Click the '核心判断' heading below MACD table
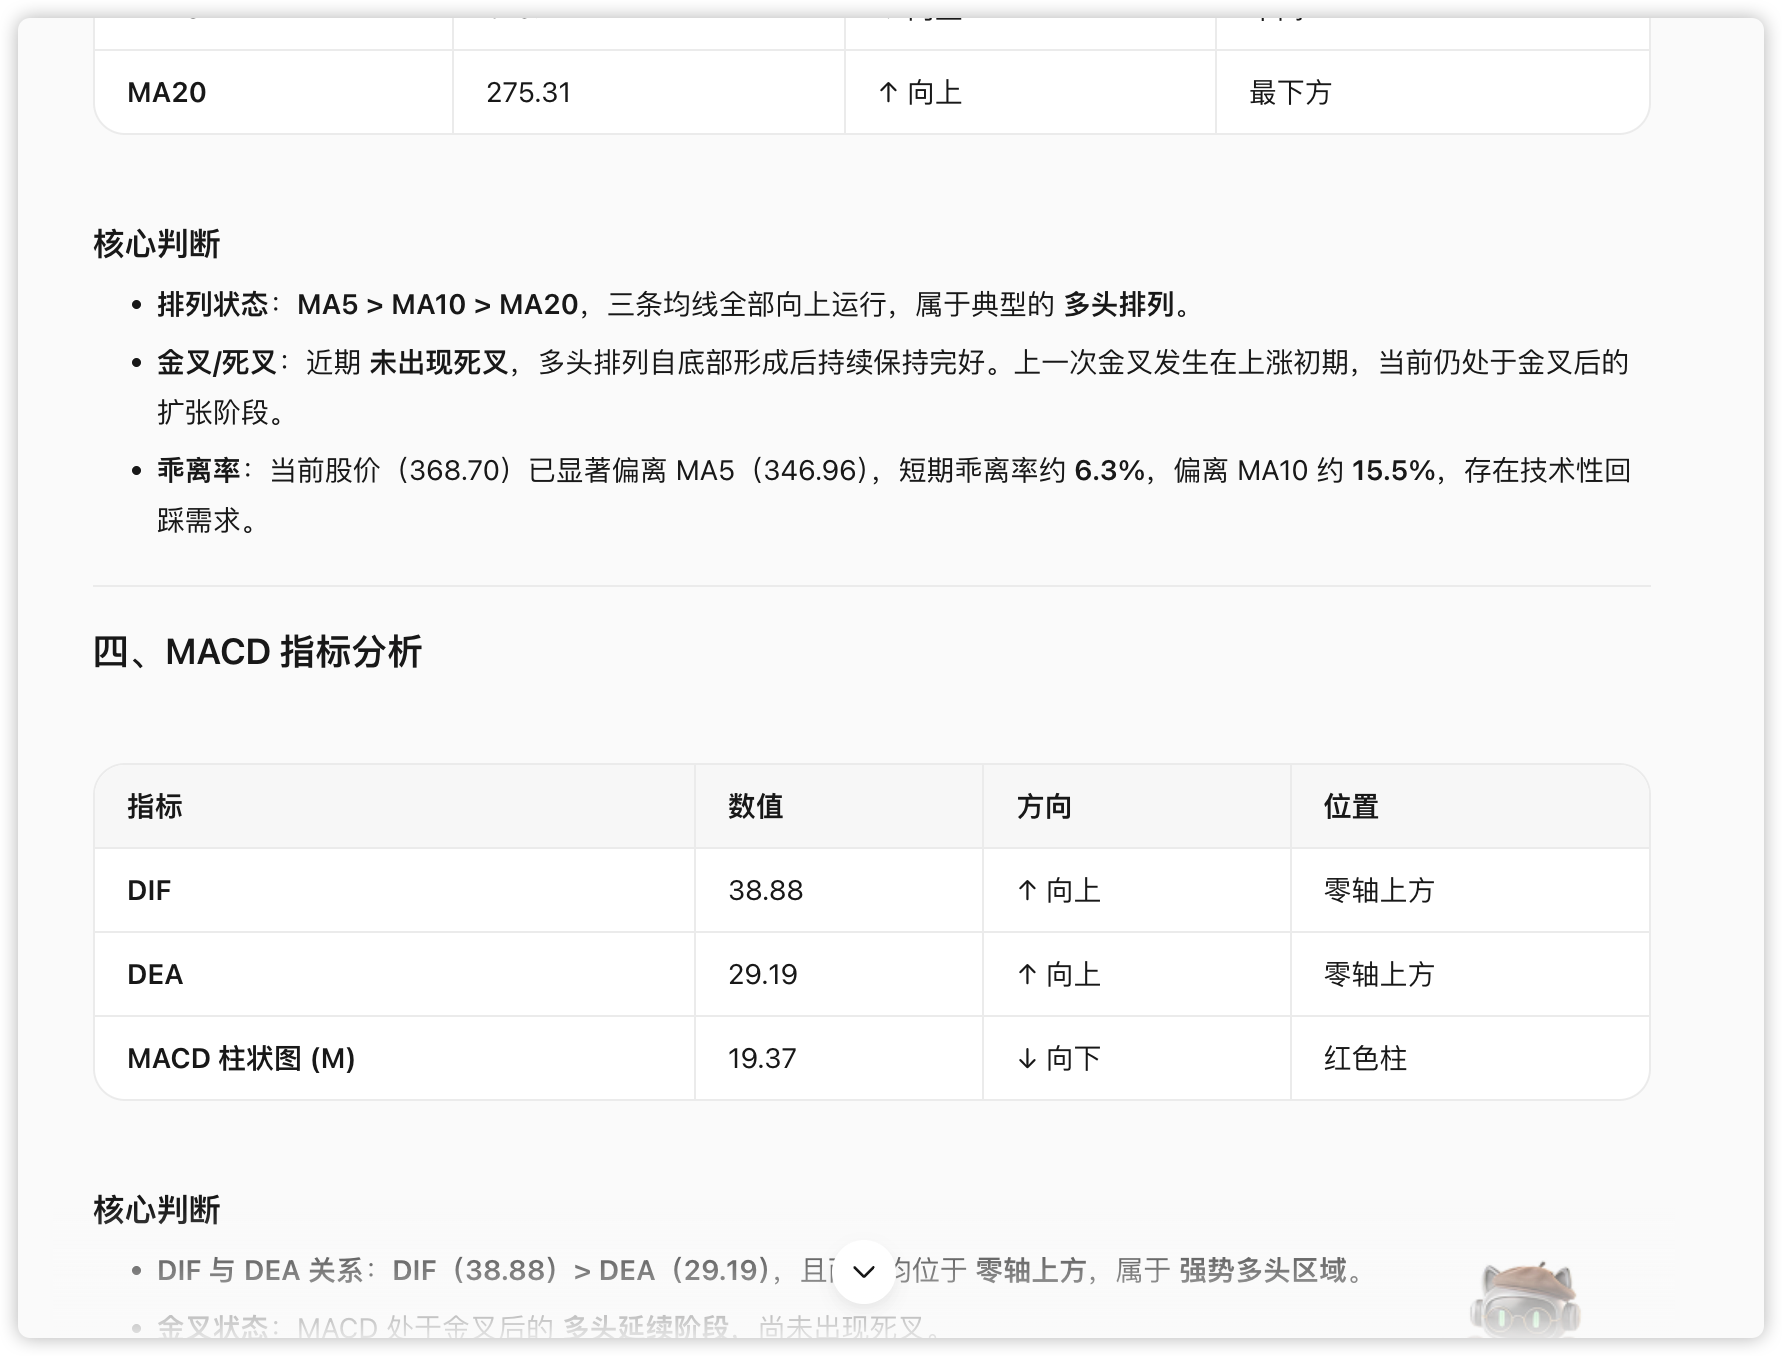The image size is (1782, 1356). (157, 1210)
